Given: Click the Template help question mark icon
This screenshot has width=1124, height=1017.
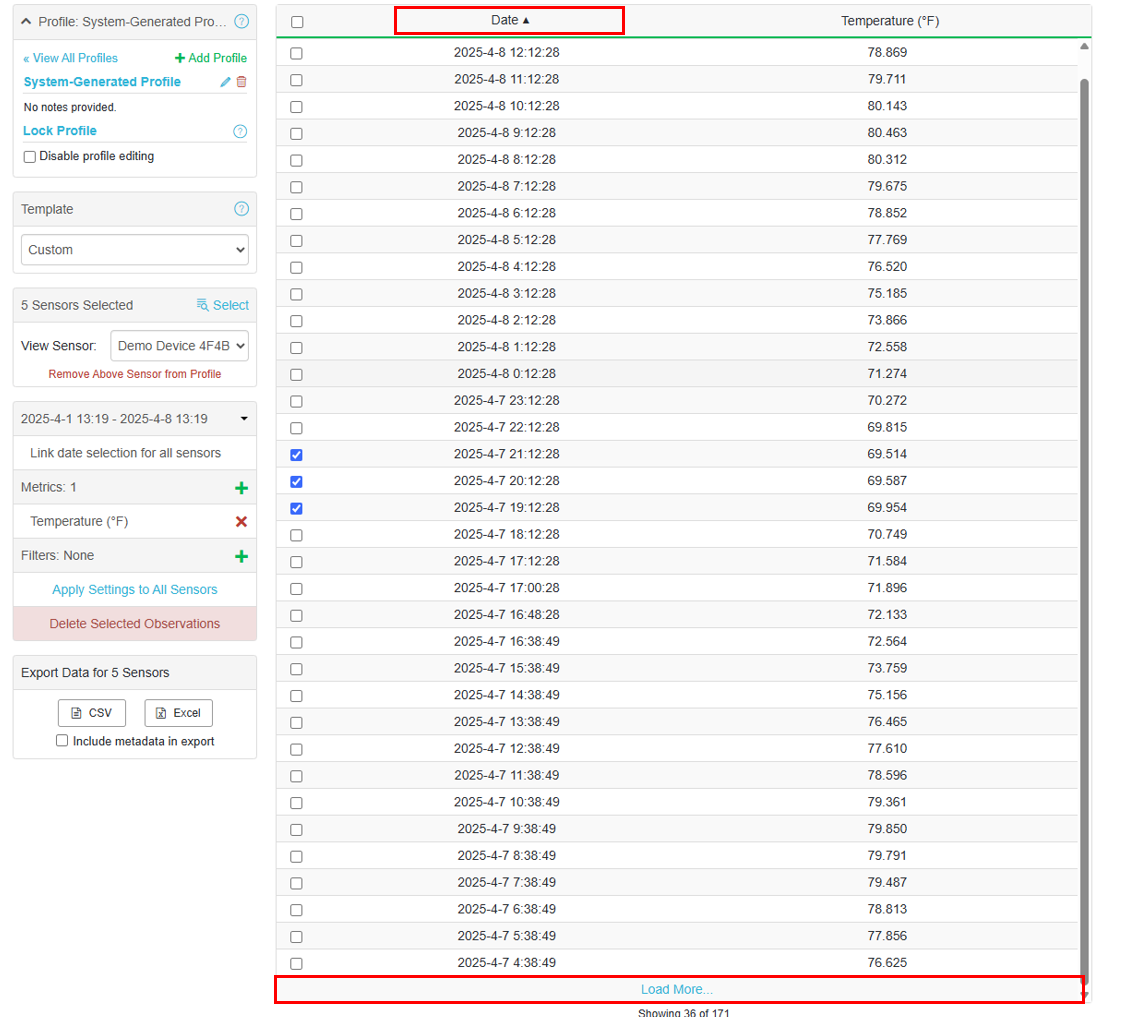Looking at the screenshot, I should tap(241, 209).
